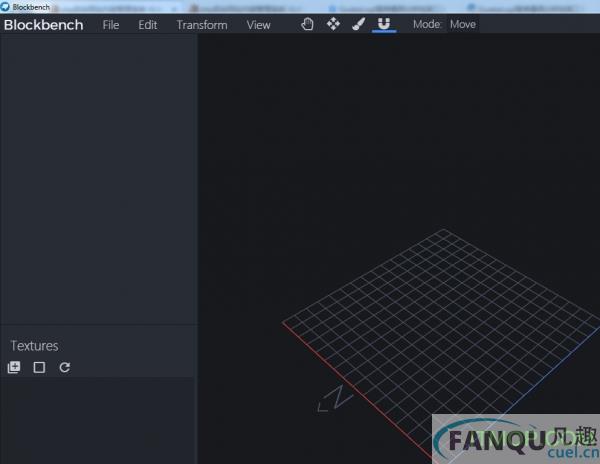
Task: Click the FANQU watermark logo
Action: (x=515, y=440)
